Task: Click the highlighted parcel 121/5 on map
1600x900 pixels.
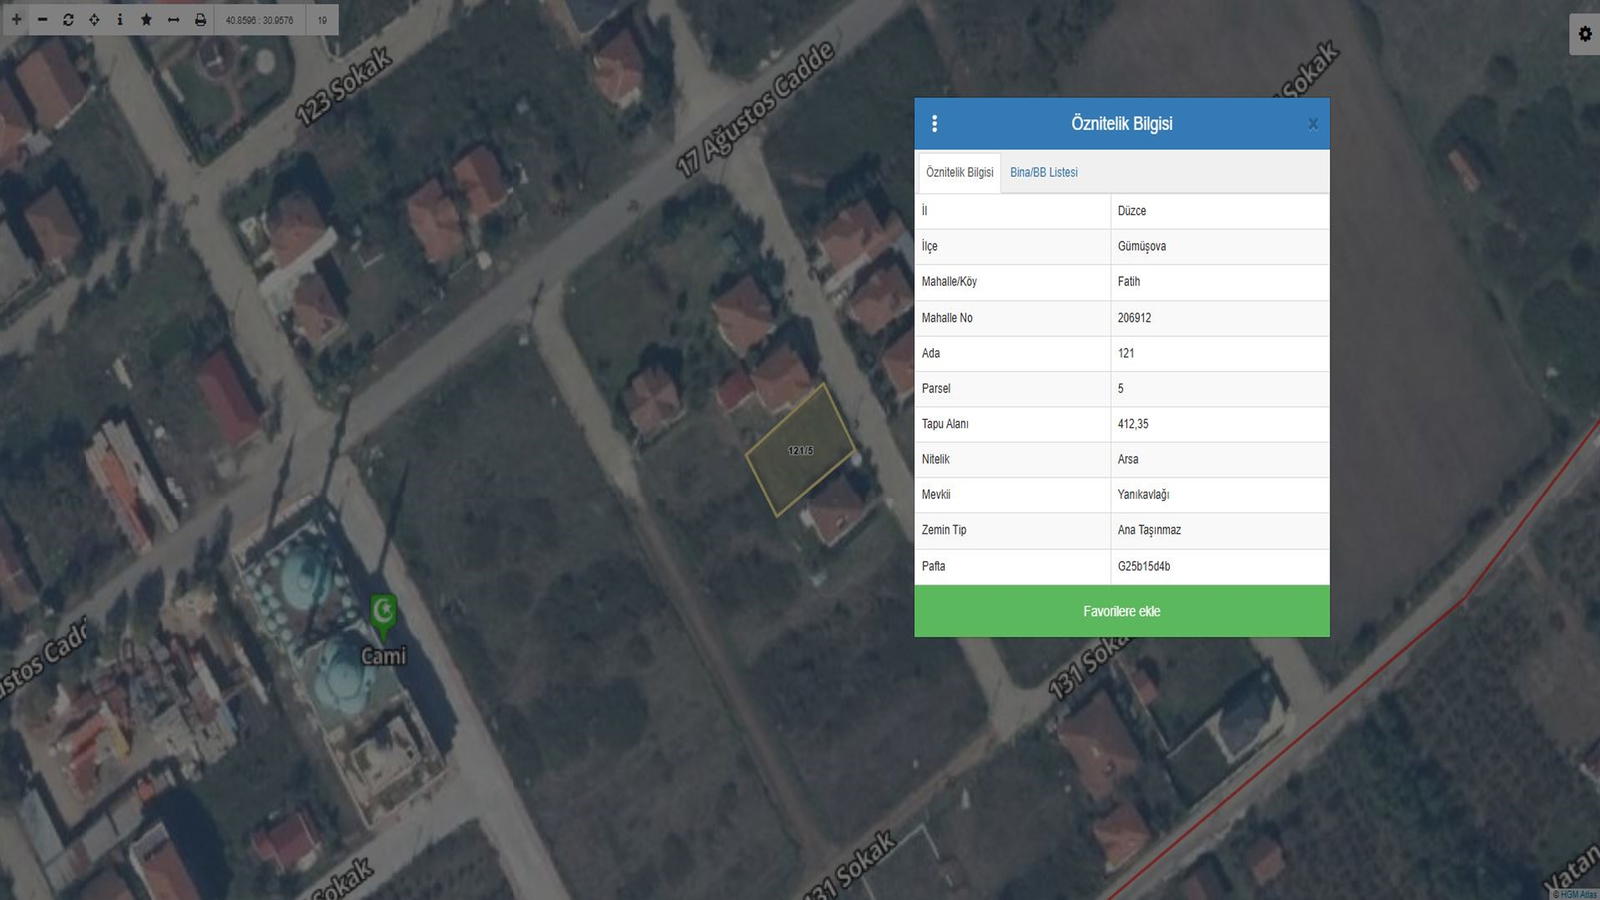Action: point(800,451)
